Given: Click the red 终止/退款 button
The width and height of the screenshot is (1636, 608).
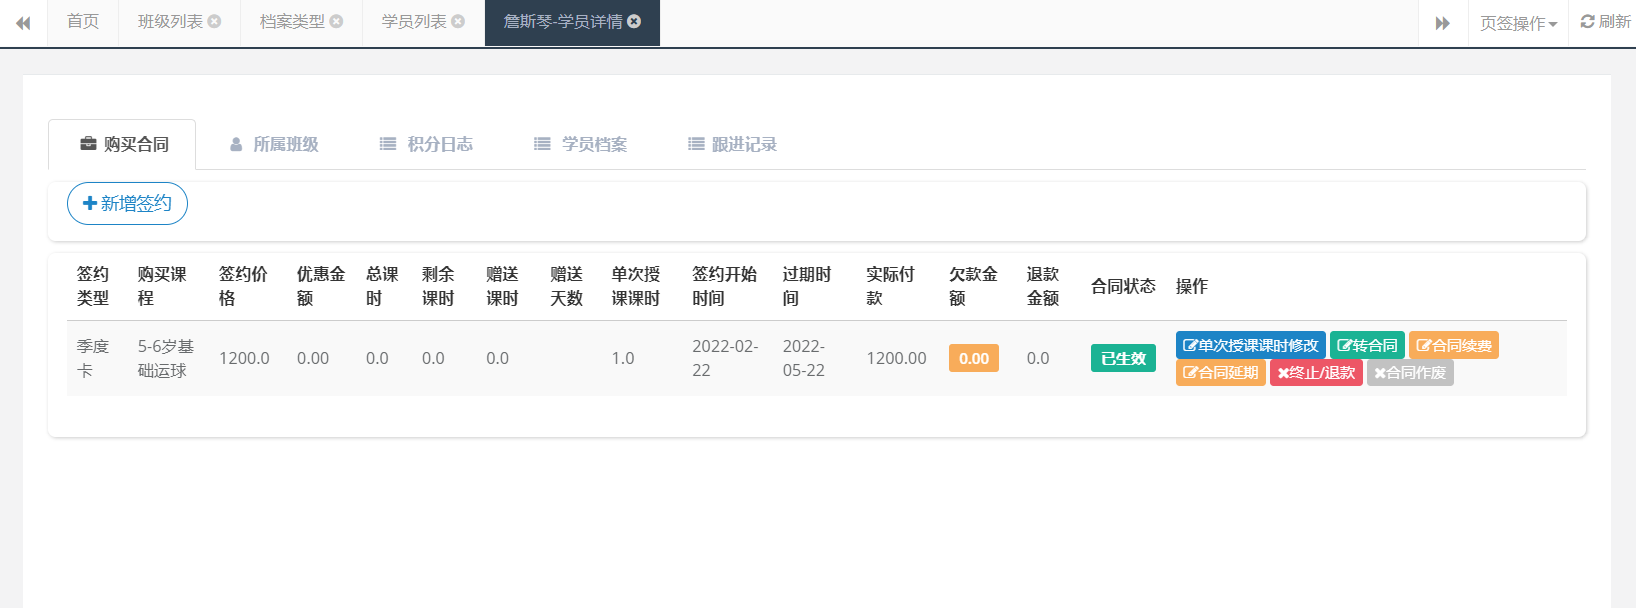Looking at the screenshot, I should tap(1316, 373).
